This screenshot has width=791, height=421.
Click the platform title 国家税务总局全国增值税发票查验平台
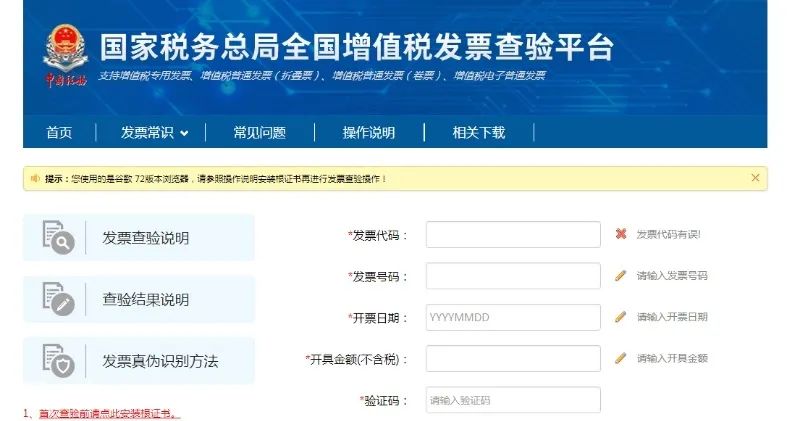tap(357, 47)
